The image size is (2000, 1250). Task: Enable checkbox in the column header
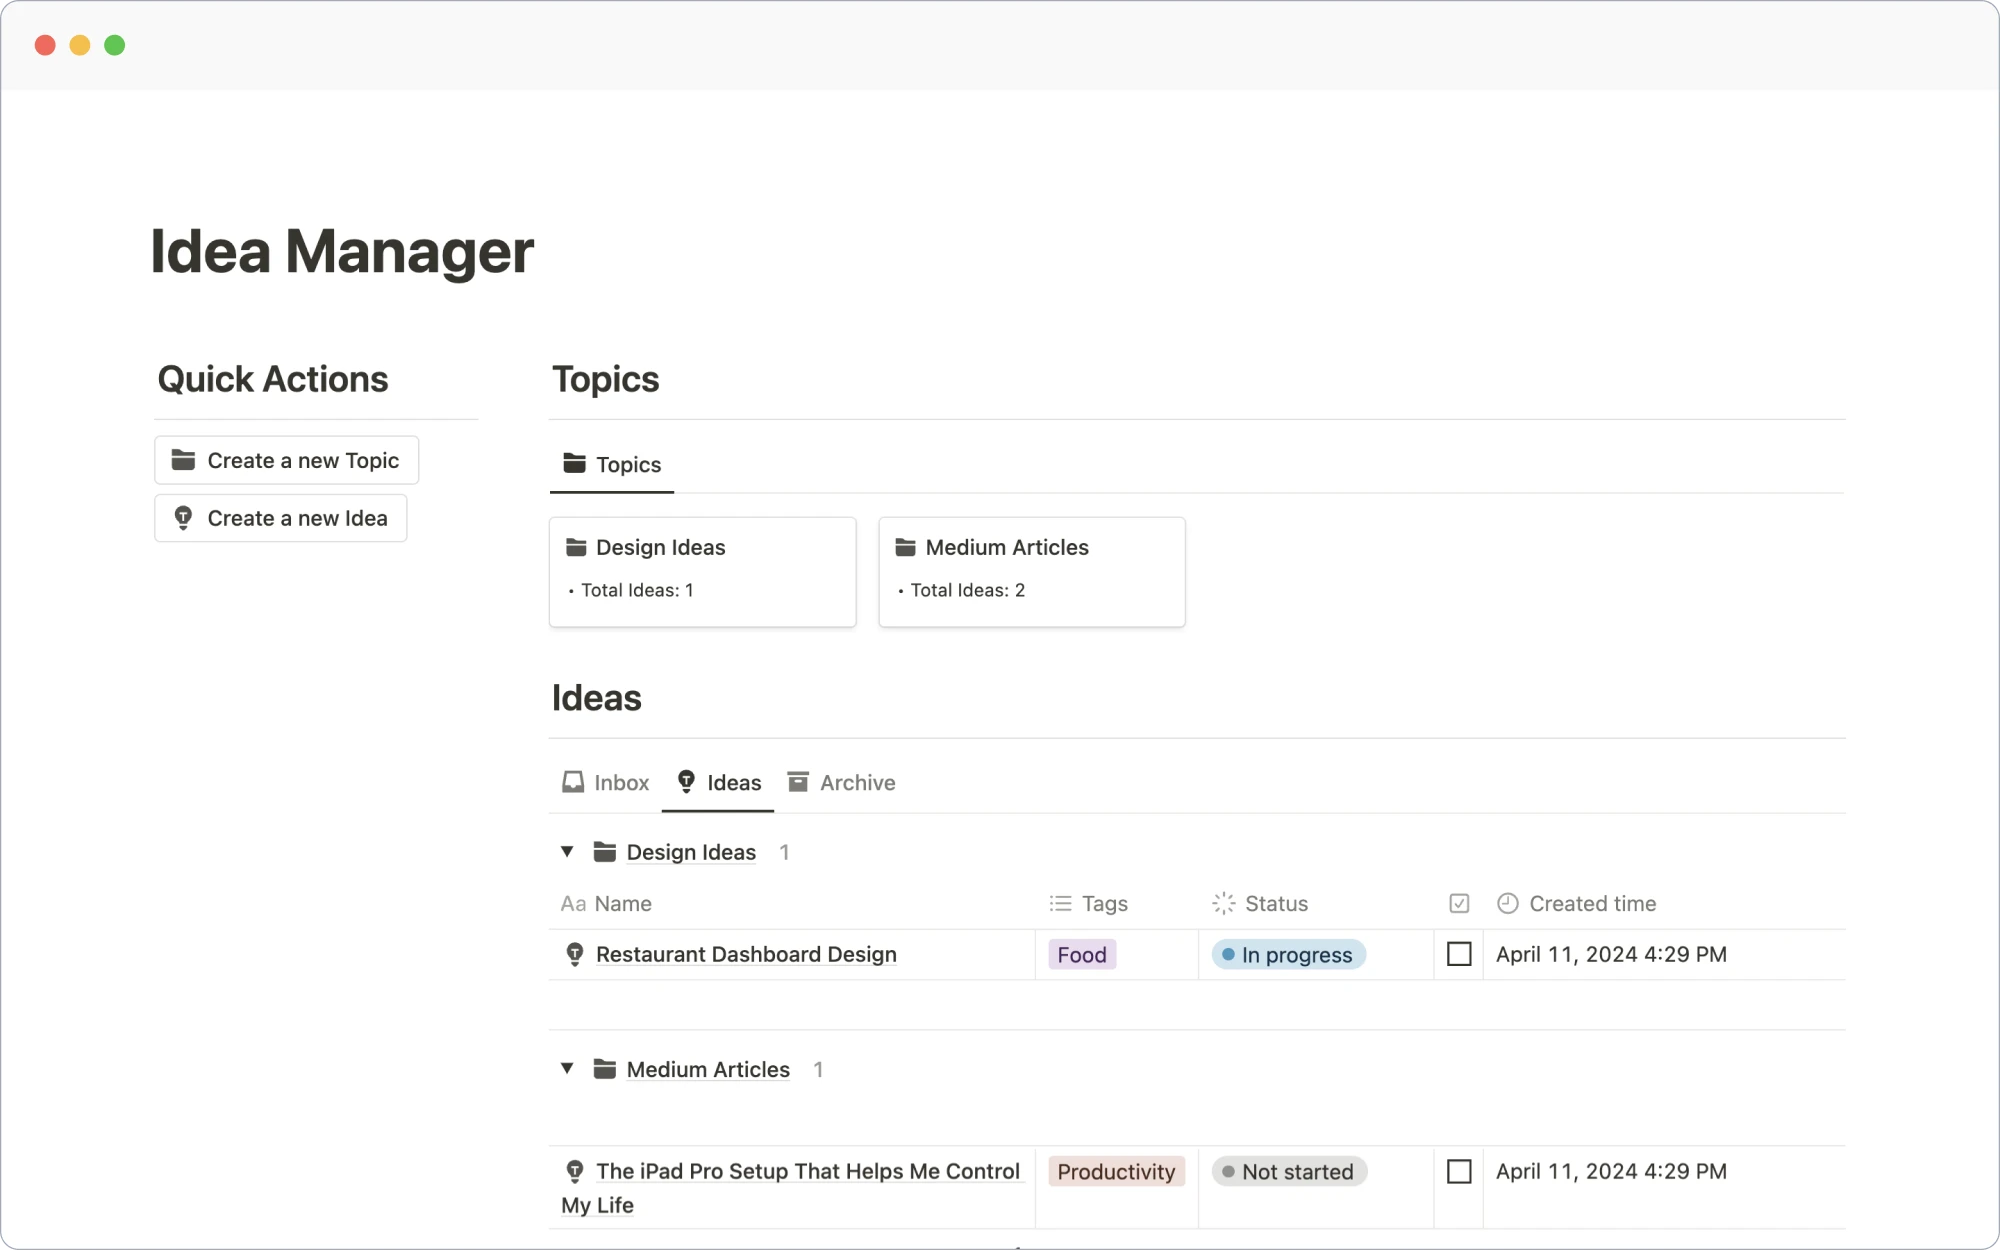(x=1457, y=903)
